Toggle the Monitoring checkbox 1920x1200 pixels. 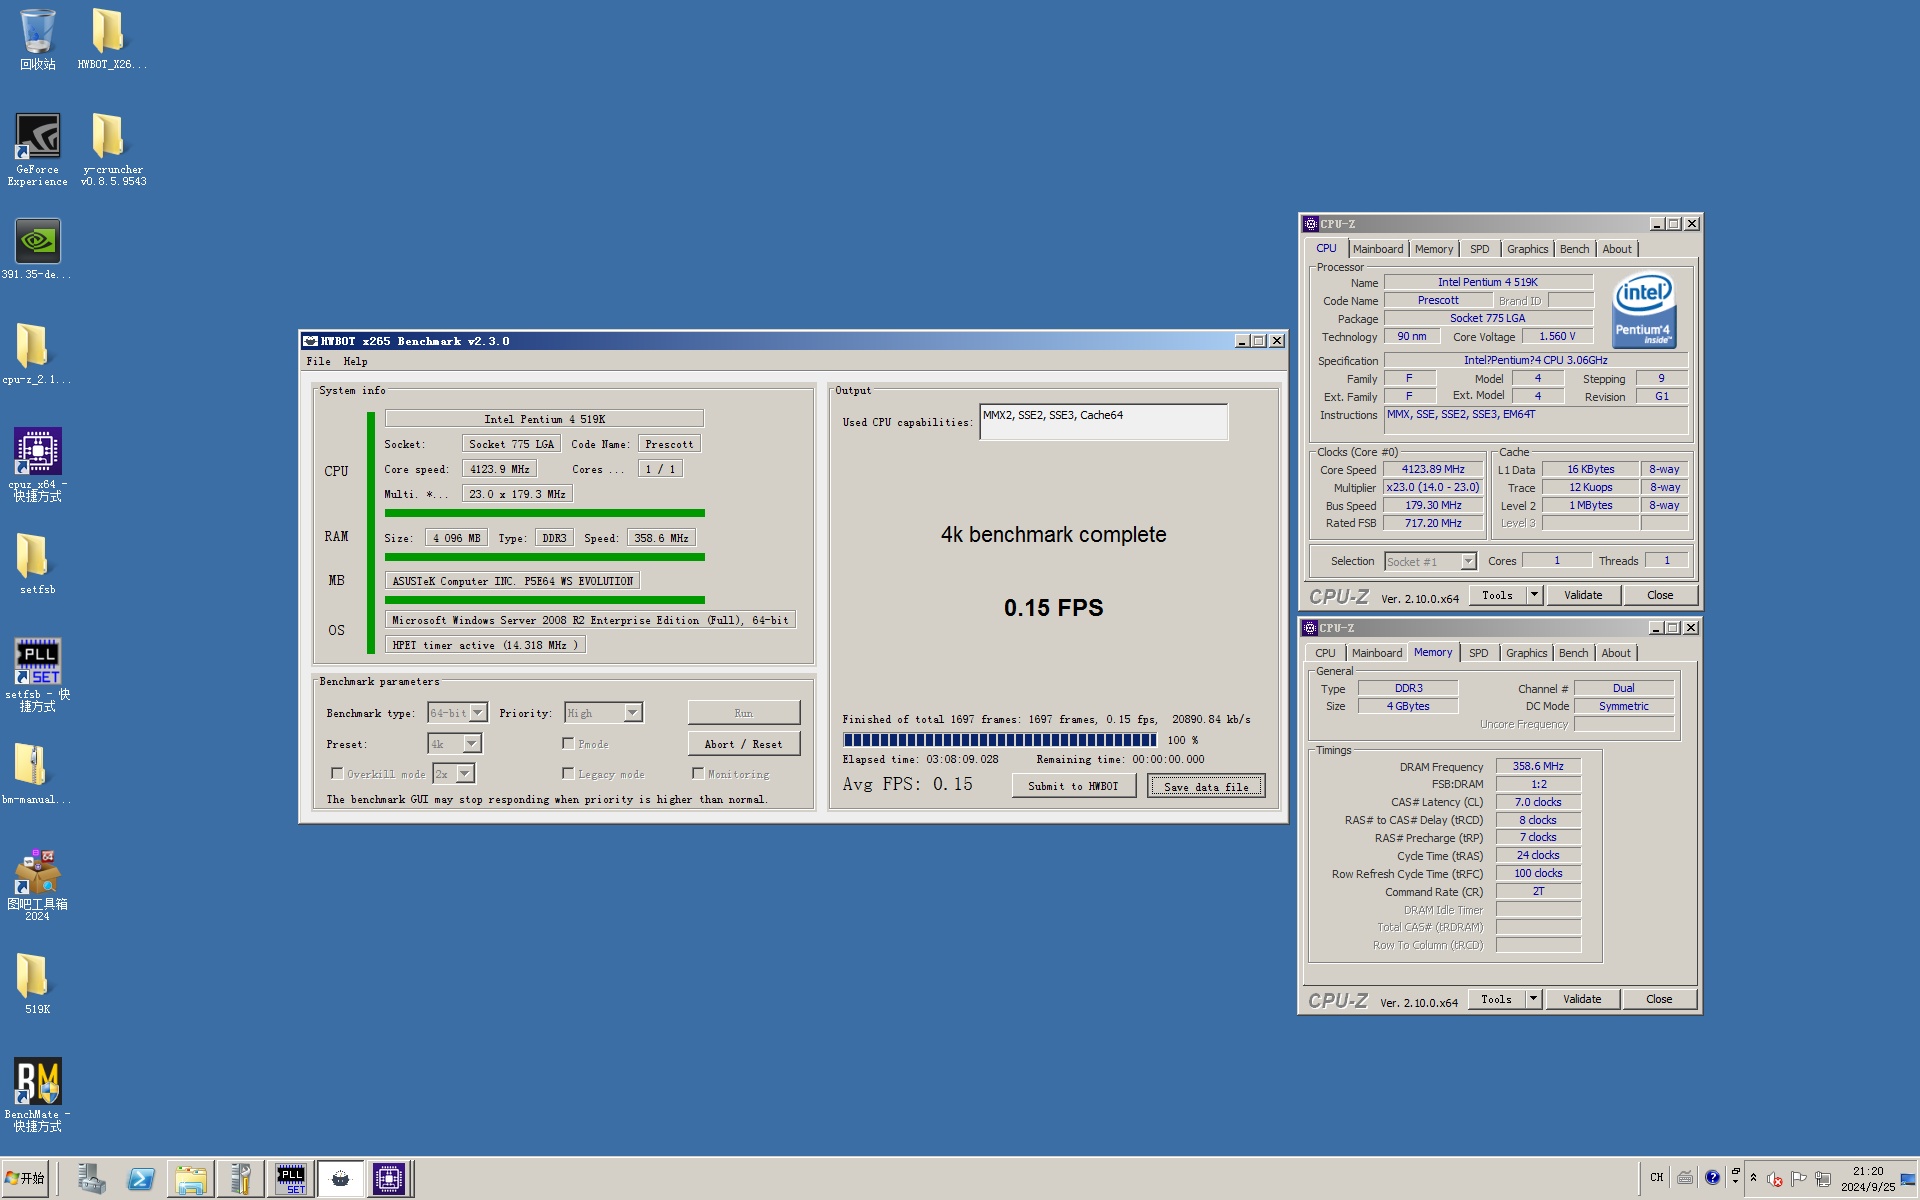pyautogui.click(x=698, y=773)
